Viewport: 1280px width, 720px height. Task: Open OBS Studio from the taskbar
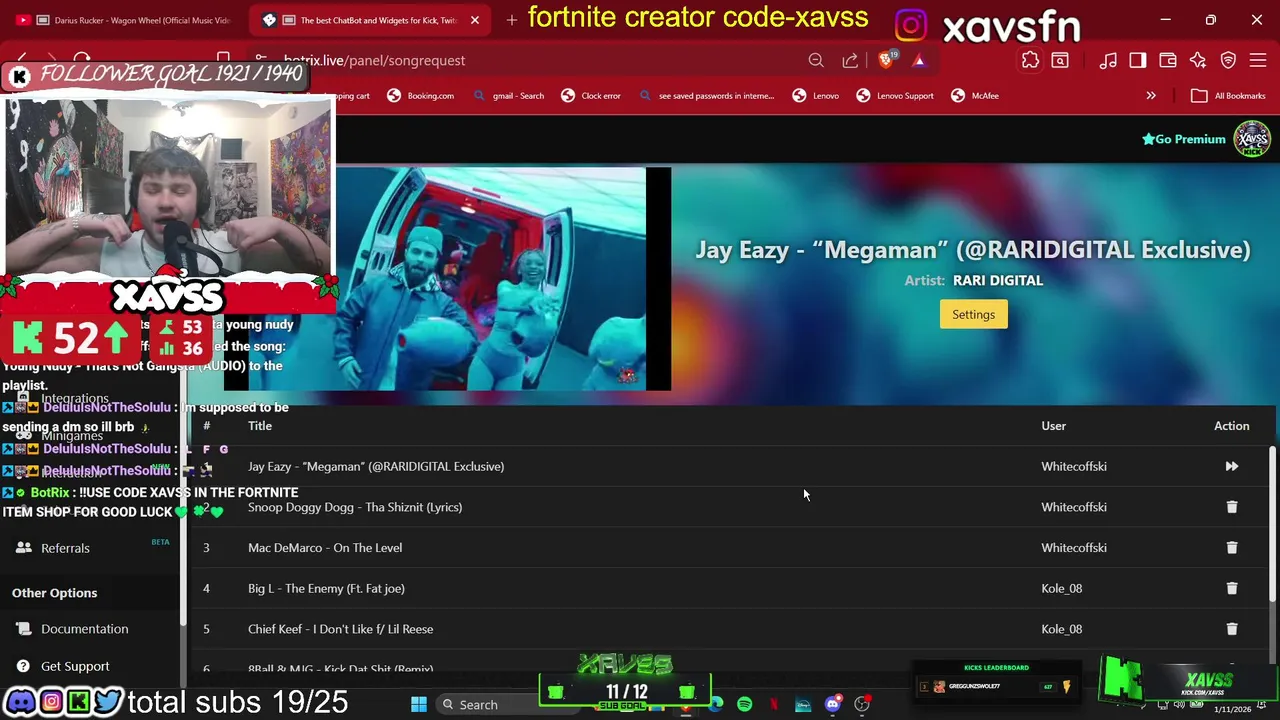pos(862,704)
